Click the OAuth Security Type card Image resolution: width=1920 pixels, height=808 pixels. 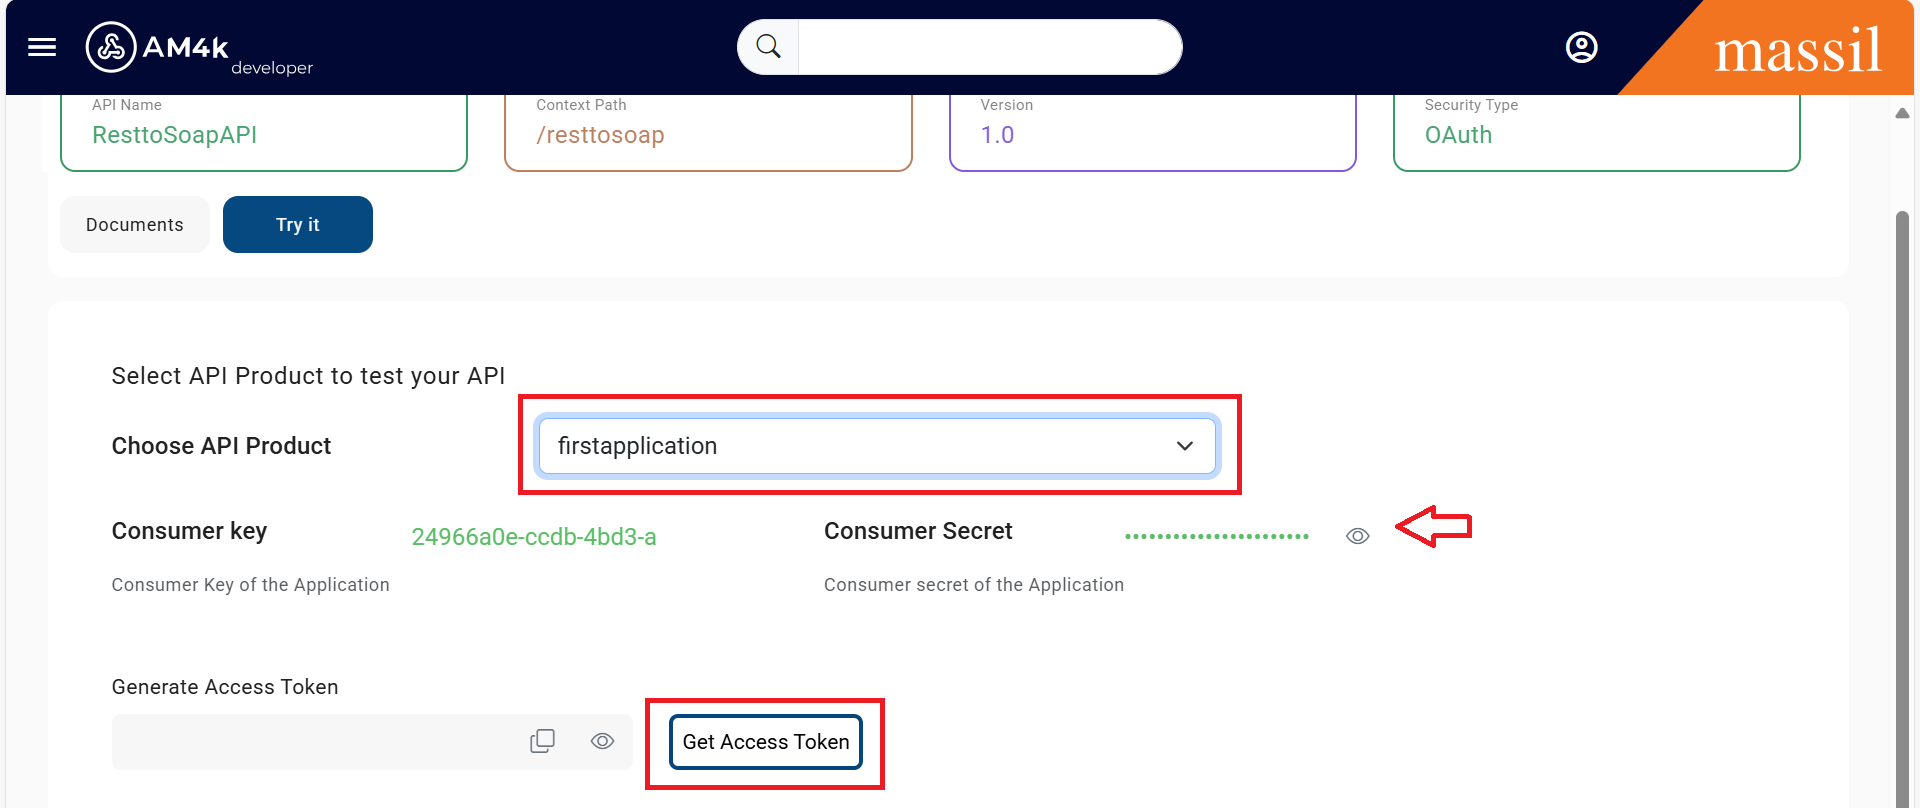1596,133
